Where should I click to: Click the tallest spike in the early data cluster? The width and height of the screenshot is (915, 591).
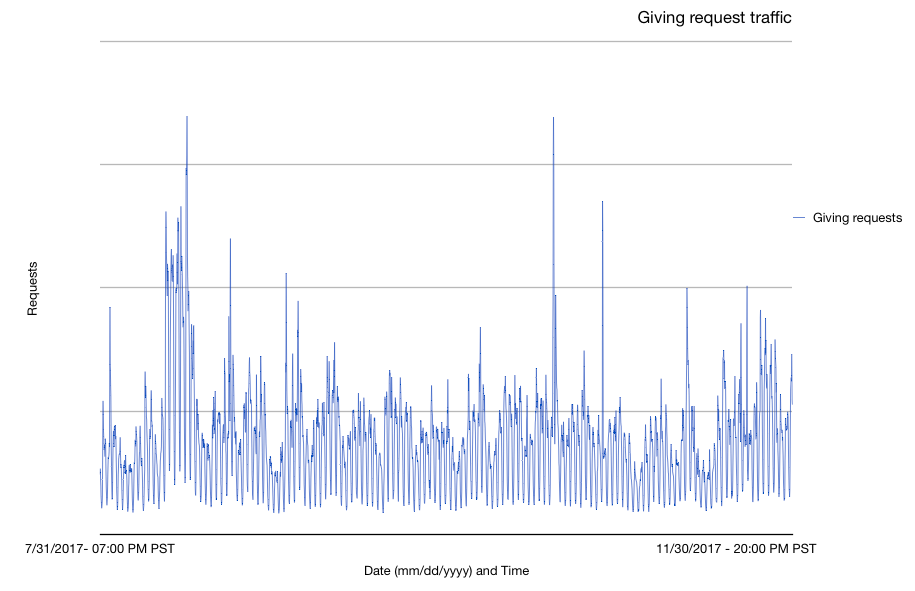187,118
